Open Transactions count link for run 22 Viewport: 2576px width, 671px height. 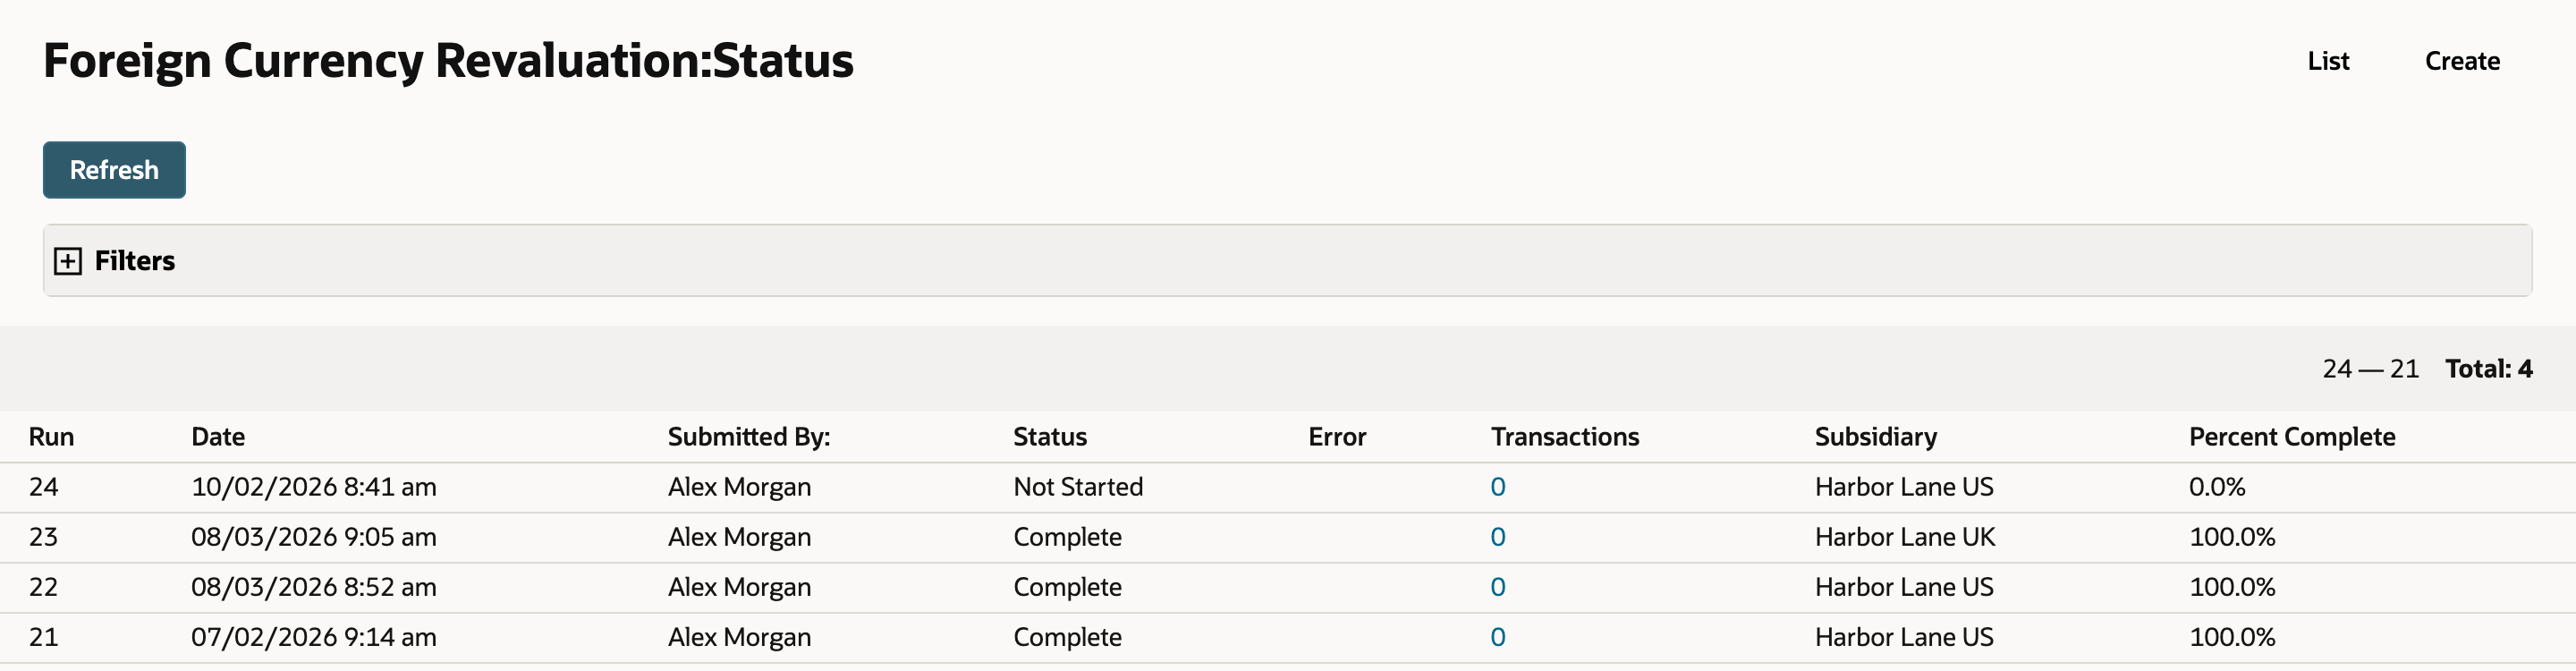[1497, 587]
